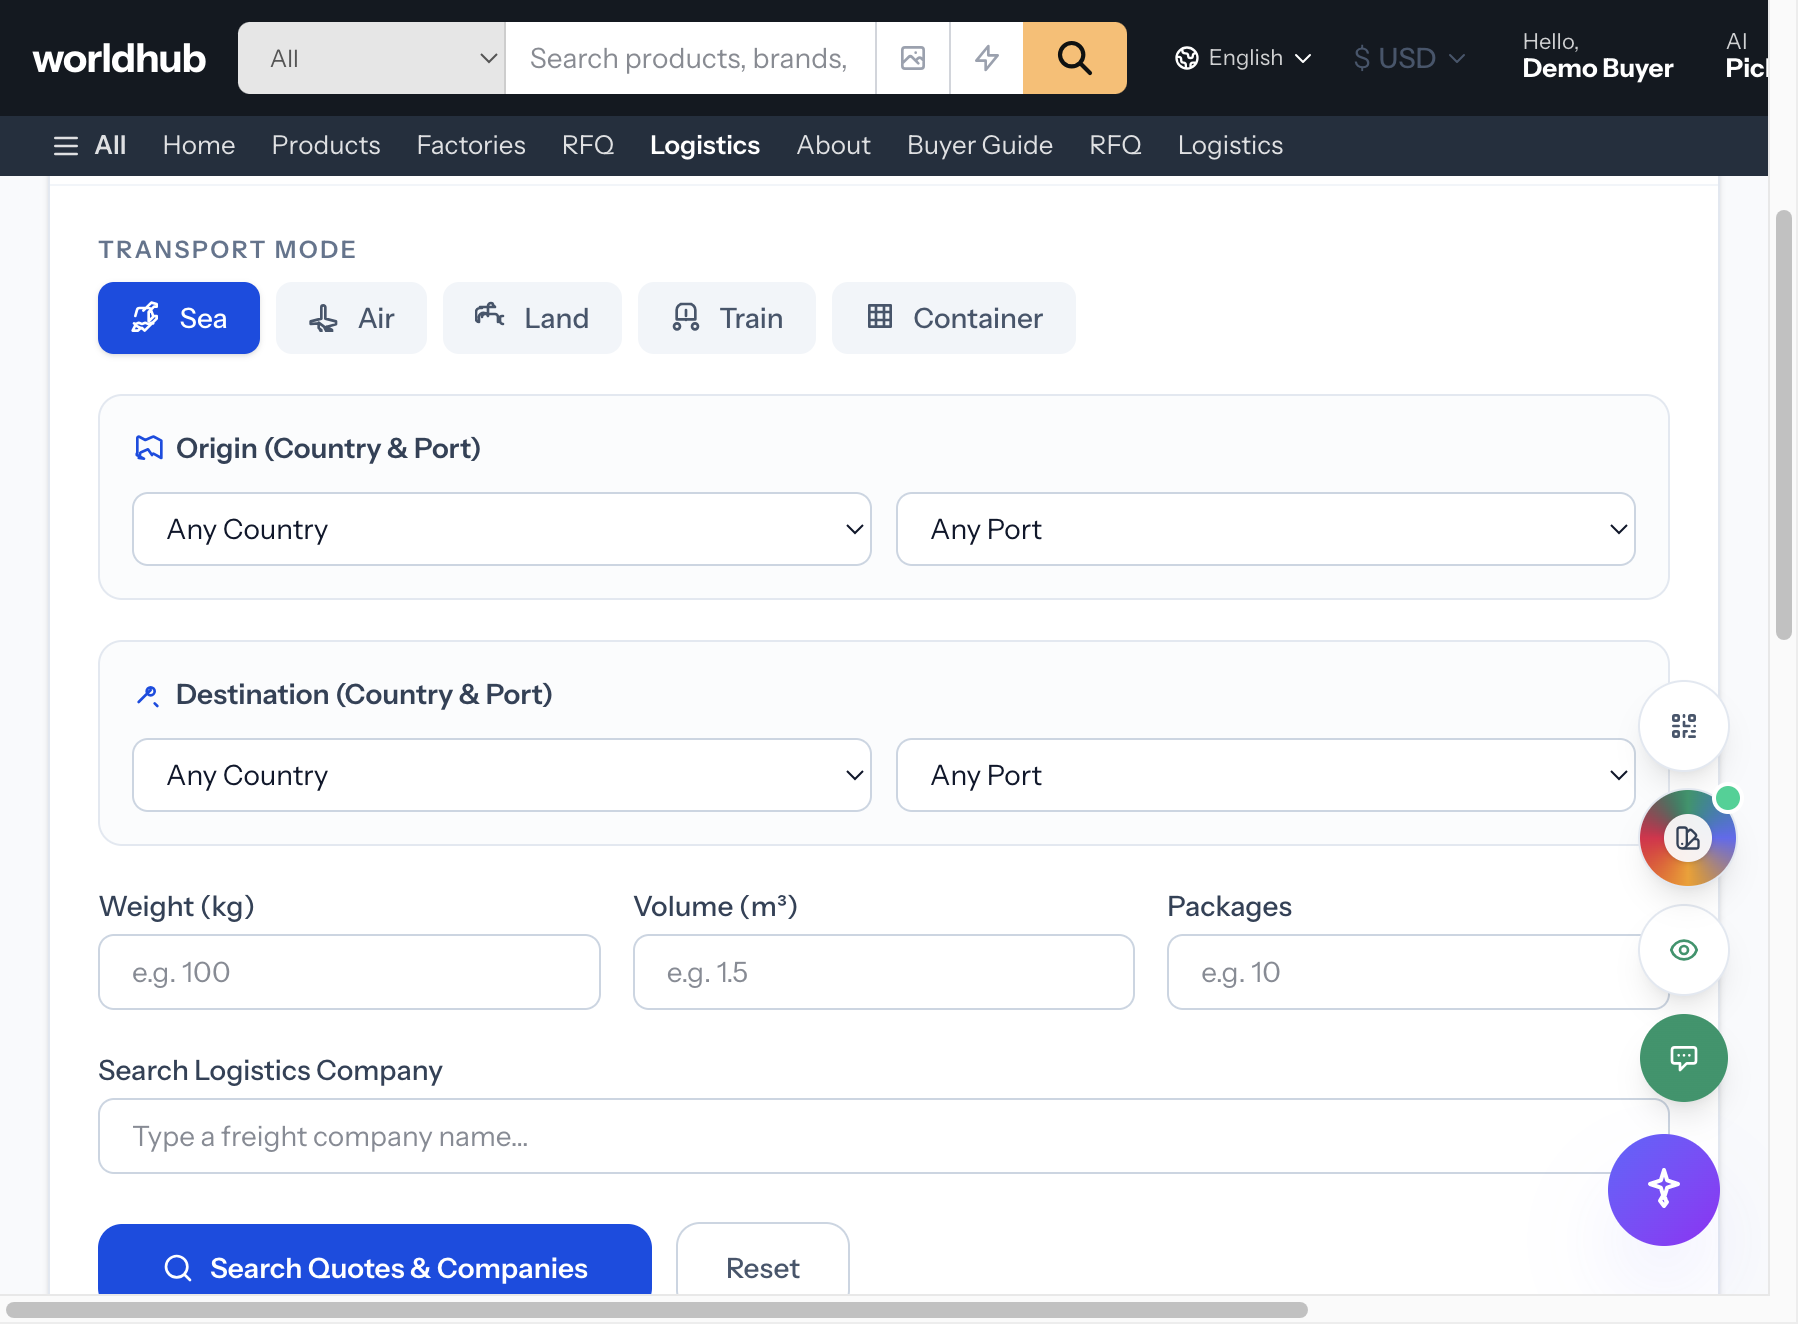The height and width of the screenshot is (1324, 1798).
Task: Click the purple sparkle AI button
Action: coord(1664,1190)
